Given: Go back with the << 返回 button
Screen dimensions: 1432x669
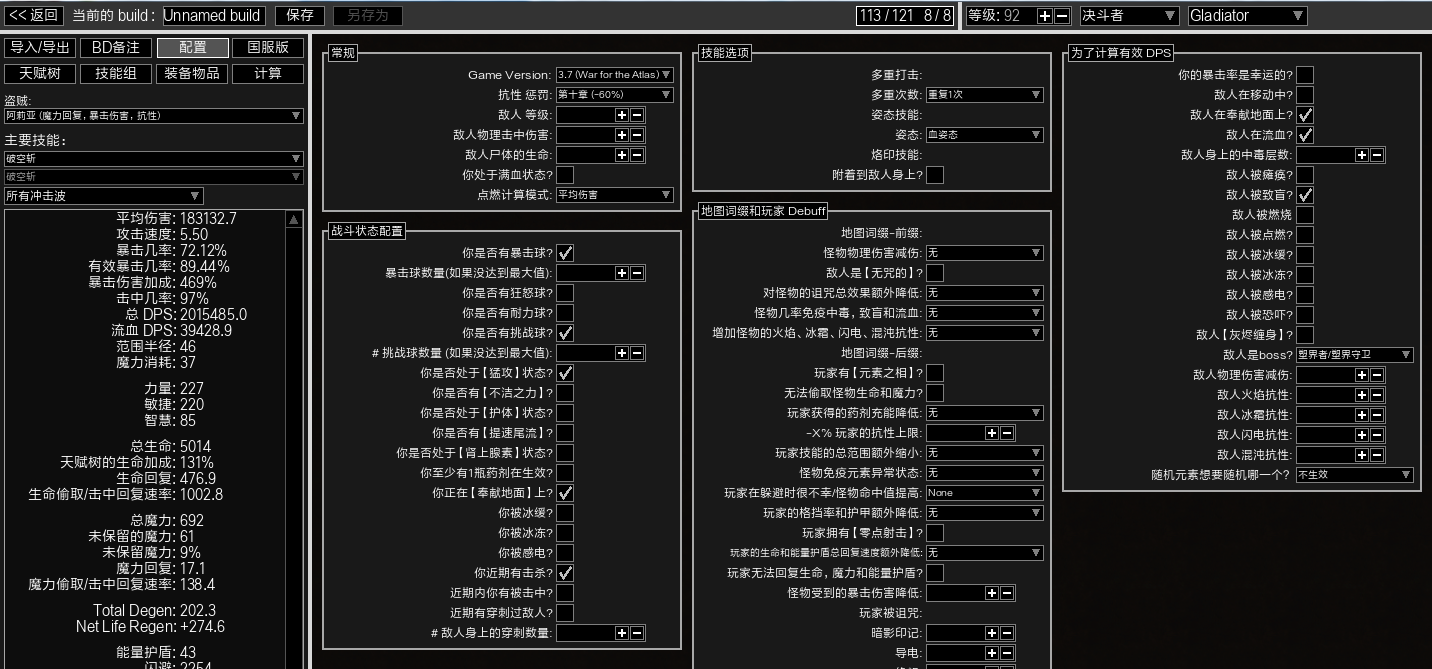Looking at the screenshot, I should tap(34, 16).
